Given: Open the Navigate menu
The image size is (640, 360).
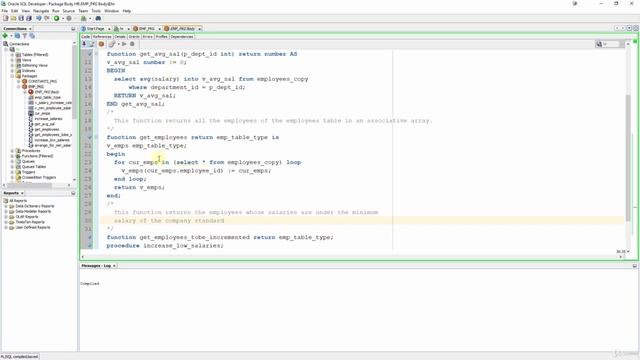Looking at the screenshot, I should tap(41, 11).
